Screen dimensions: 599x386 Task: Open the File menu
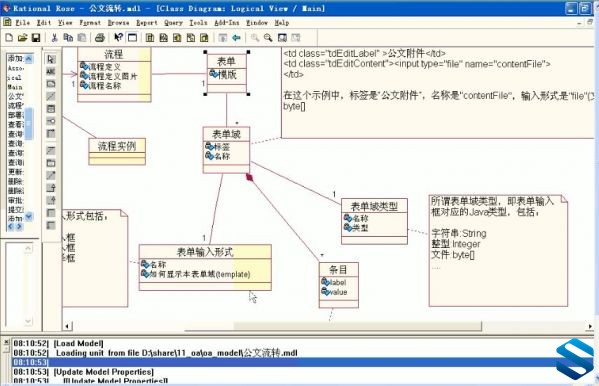tap(23, 23)
